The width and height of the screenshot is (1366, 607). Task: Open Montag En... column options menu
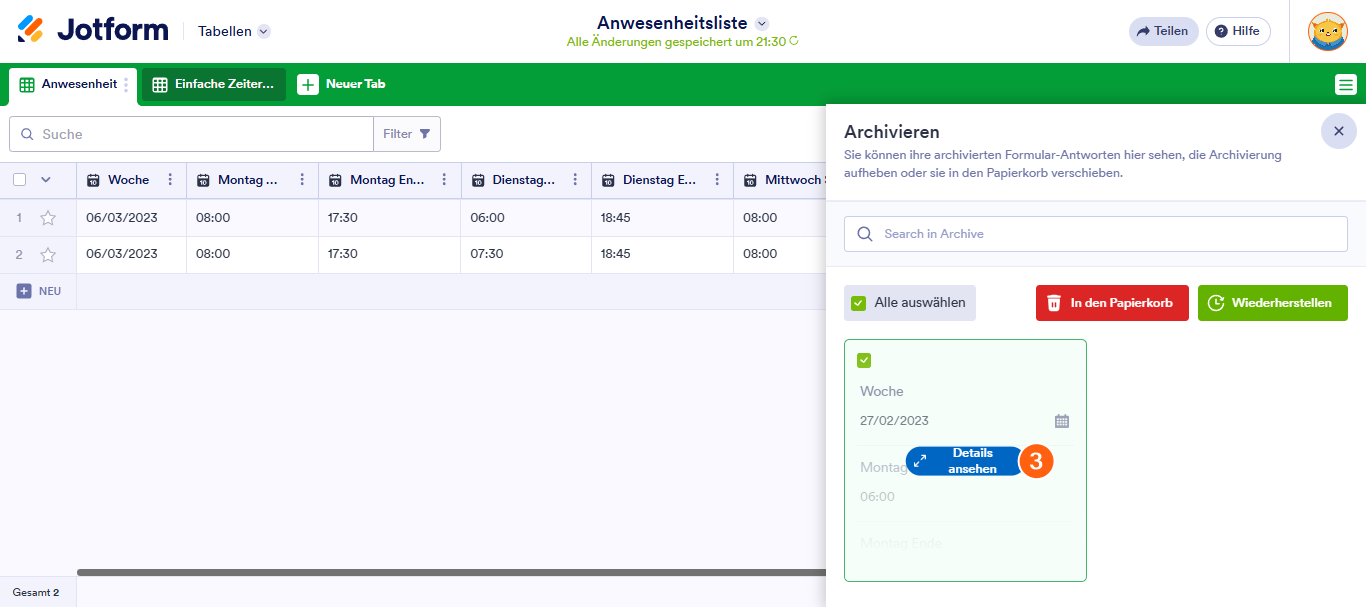click(445, 180)
